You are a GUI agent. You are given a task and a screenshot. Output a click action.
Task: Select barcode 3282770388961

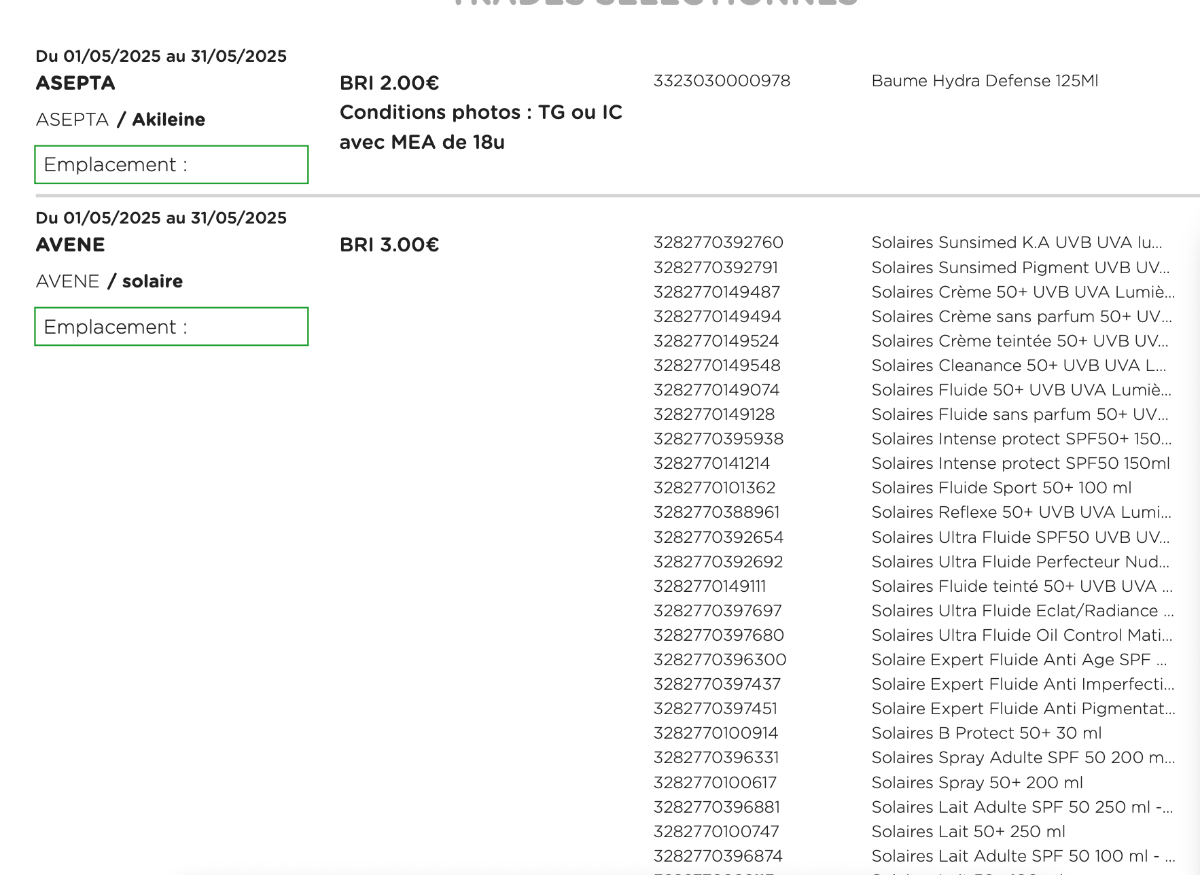point(717,513)
